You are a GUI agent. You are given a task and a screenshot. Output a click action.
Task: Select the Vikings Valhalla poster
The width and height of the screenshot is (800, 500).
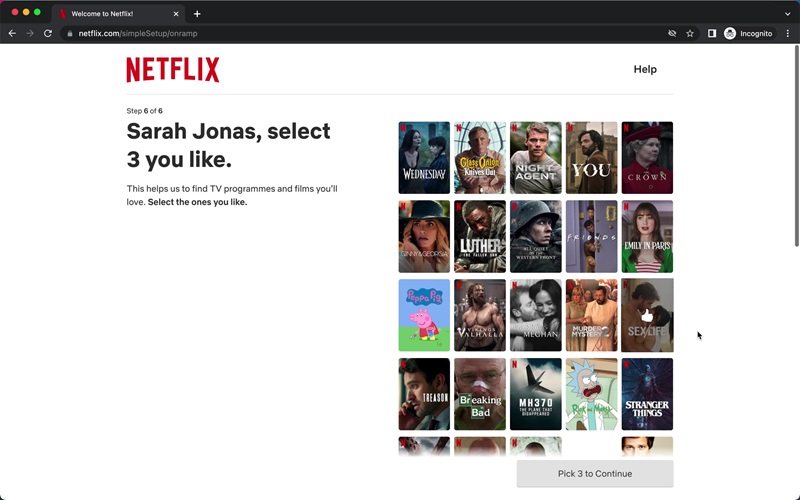[480, 315]
